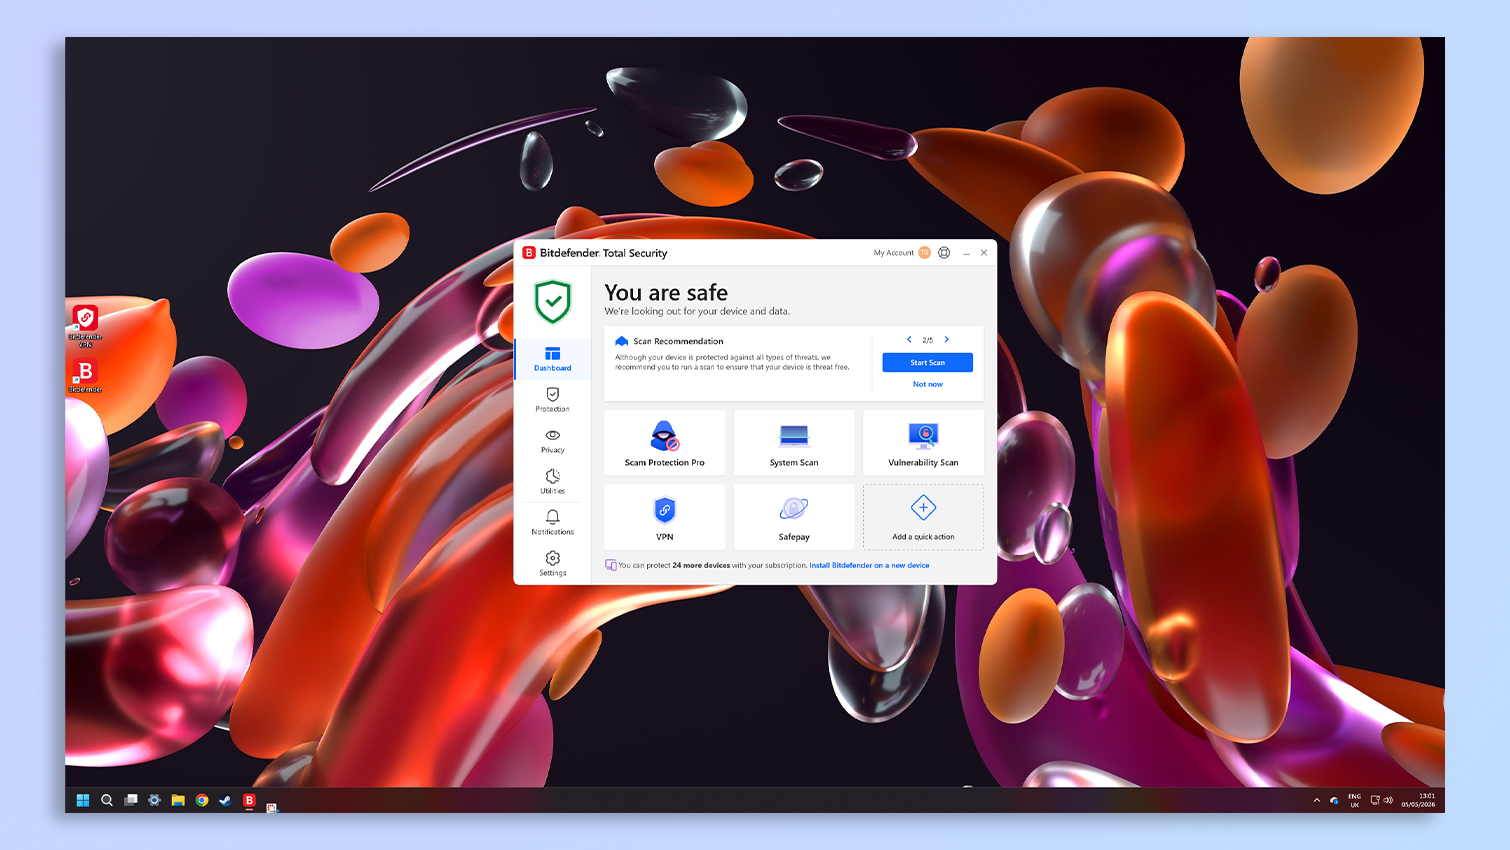Dismiss recommendation with Not now
The image size is (1510, 850).
click(927, 384)
